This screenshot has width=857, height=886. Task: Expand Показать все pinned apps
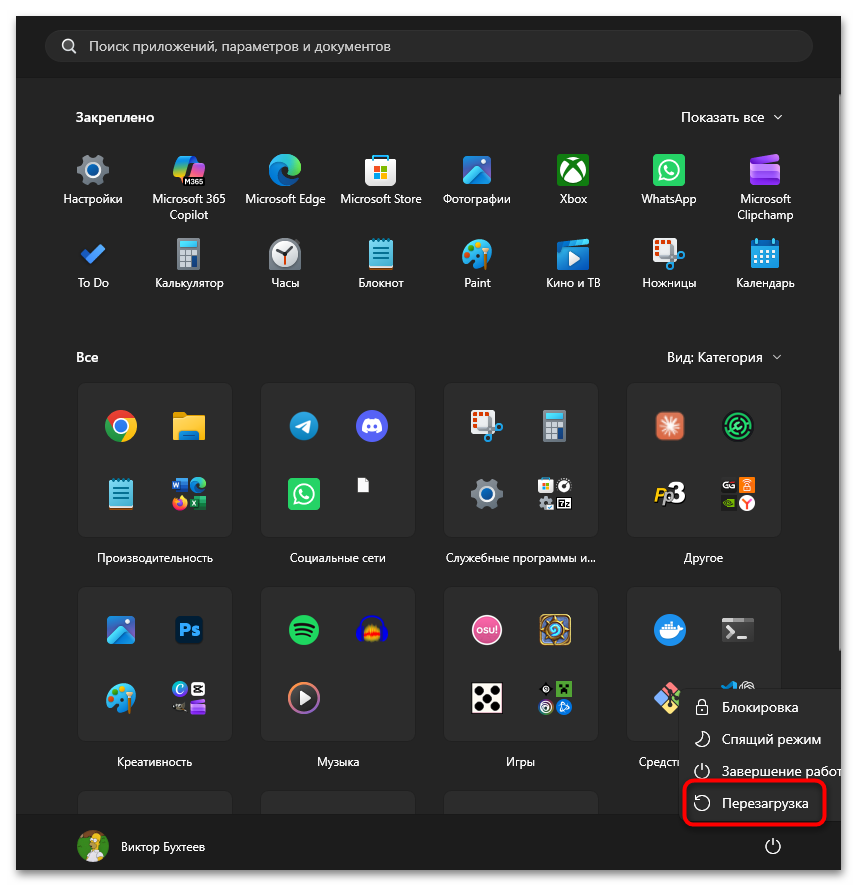pyautogui.click(x=731, y=117)
